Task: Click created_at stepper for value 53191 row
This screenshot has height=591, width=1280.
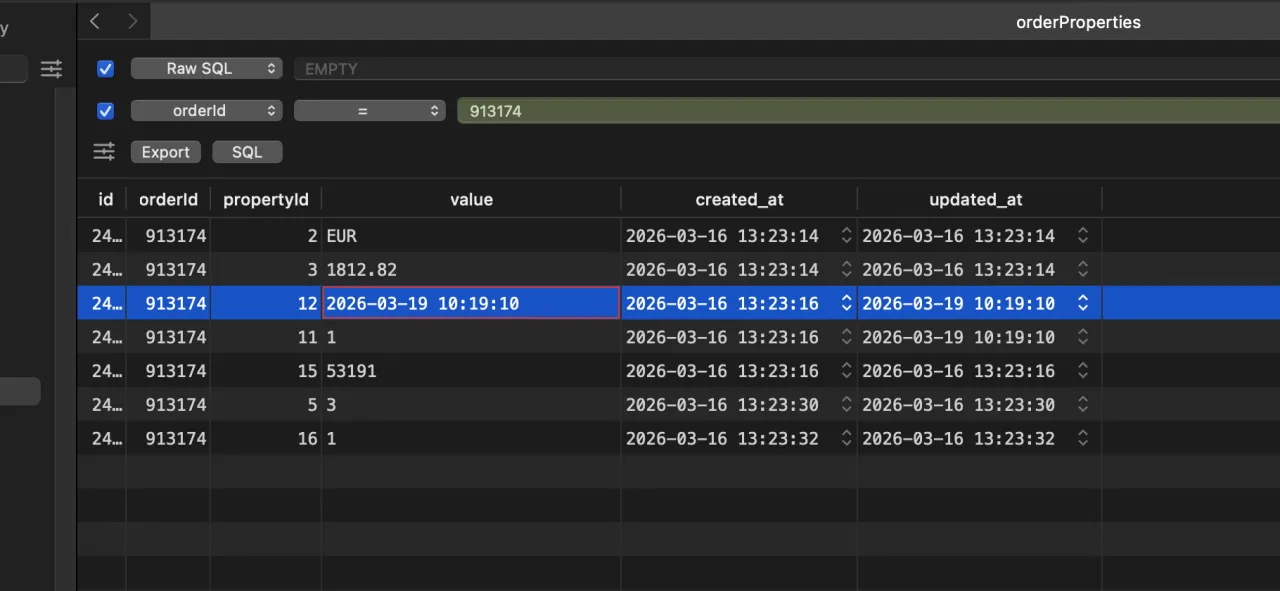Action: click(x=846, y=371)
